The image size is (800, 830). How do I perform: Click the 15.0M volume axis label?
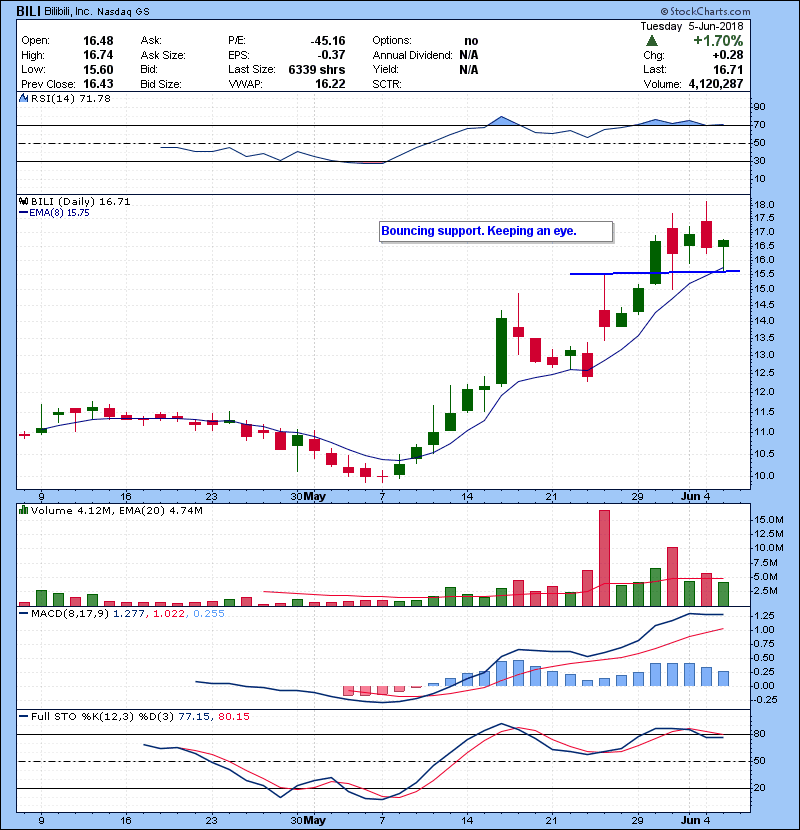pyautogui.click(x=768, y=520)
